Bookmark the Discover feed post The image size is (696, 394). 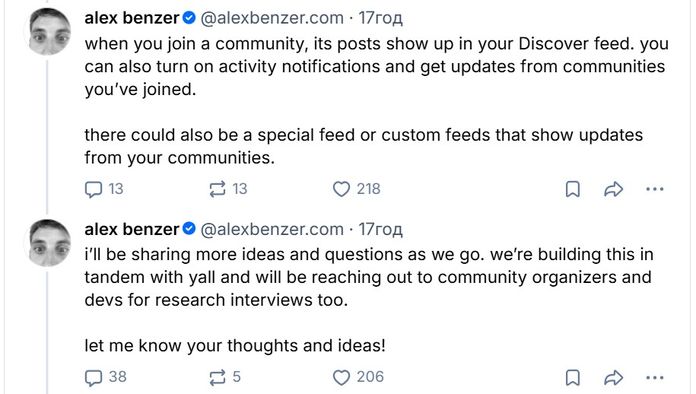pos(573,189)
